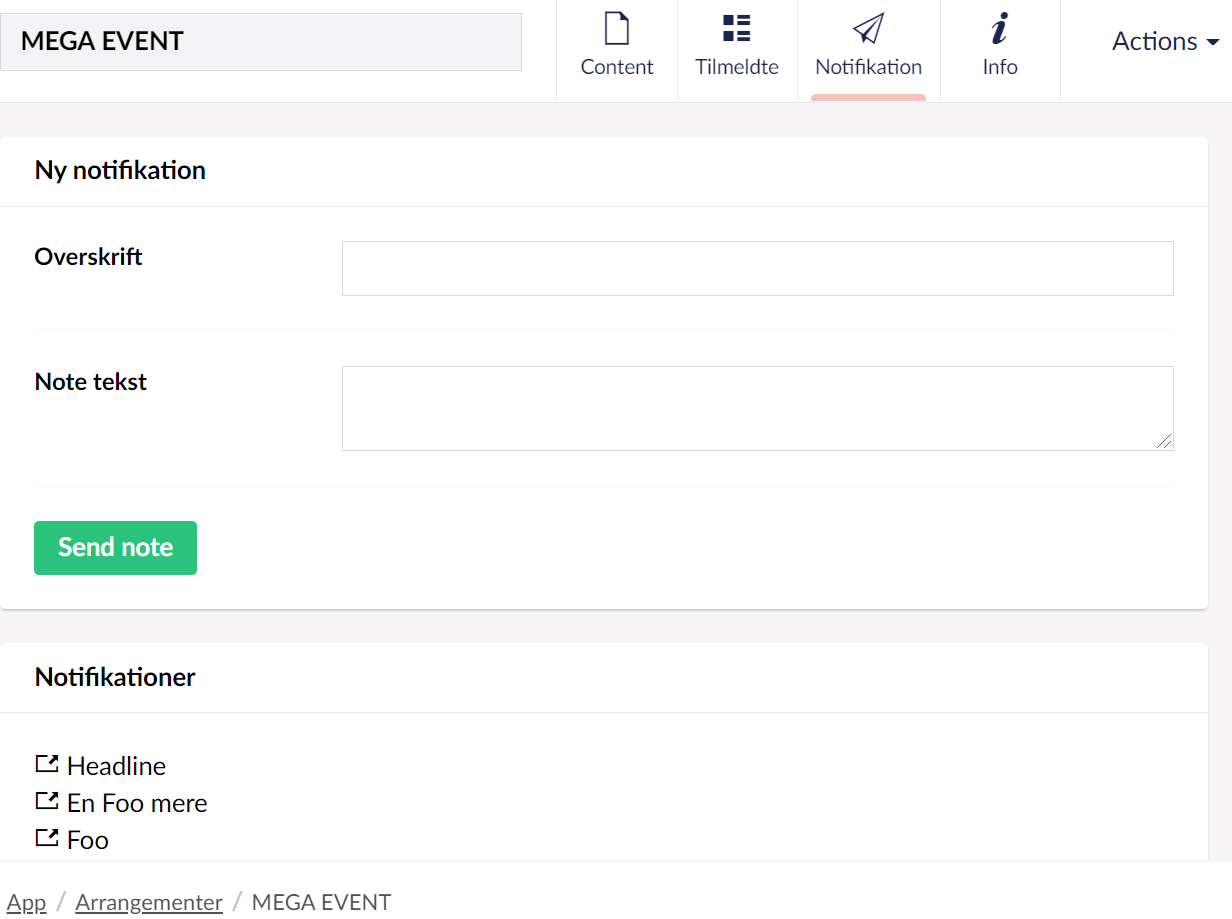Go to App in the breadcrumb

click(x=27, y=902)
